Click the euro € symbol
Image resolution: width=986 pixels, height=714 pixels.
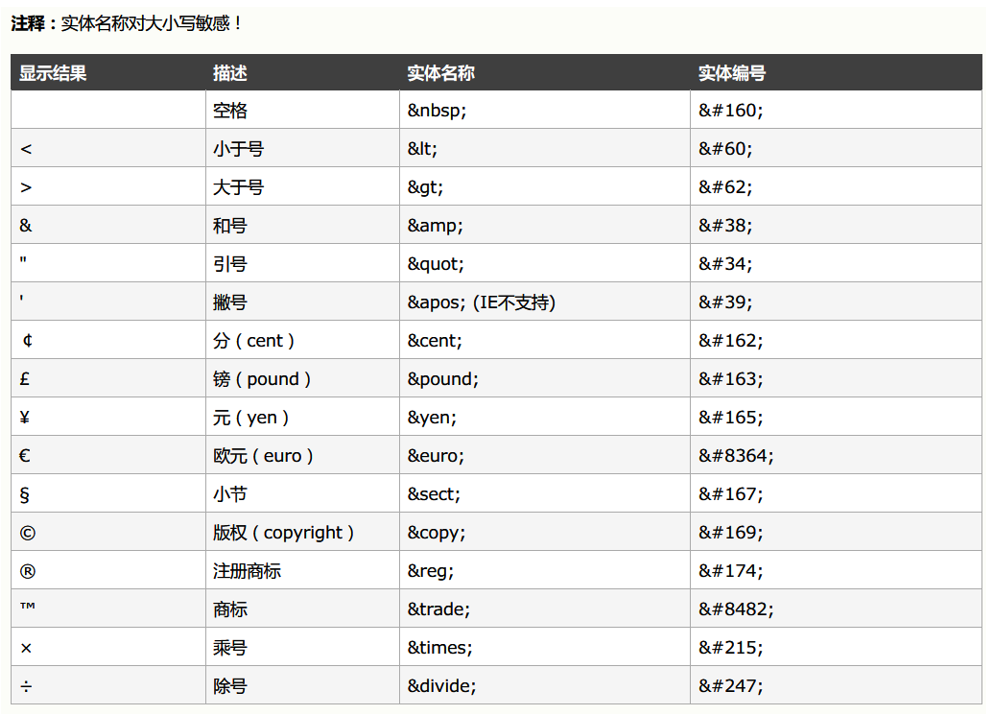25,455
